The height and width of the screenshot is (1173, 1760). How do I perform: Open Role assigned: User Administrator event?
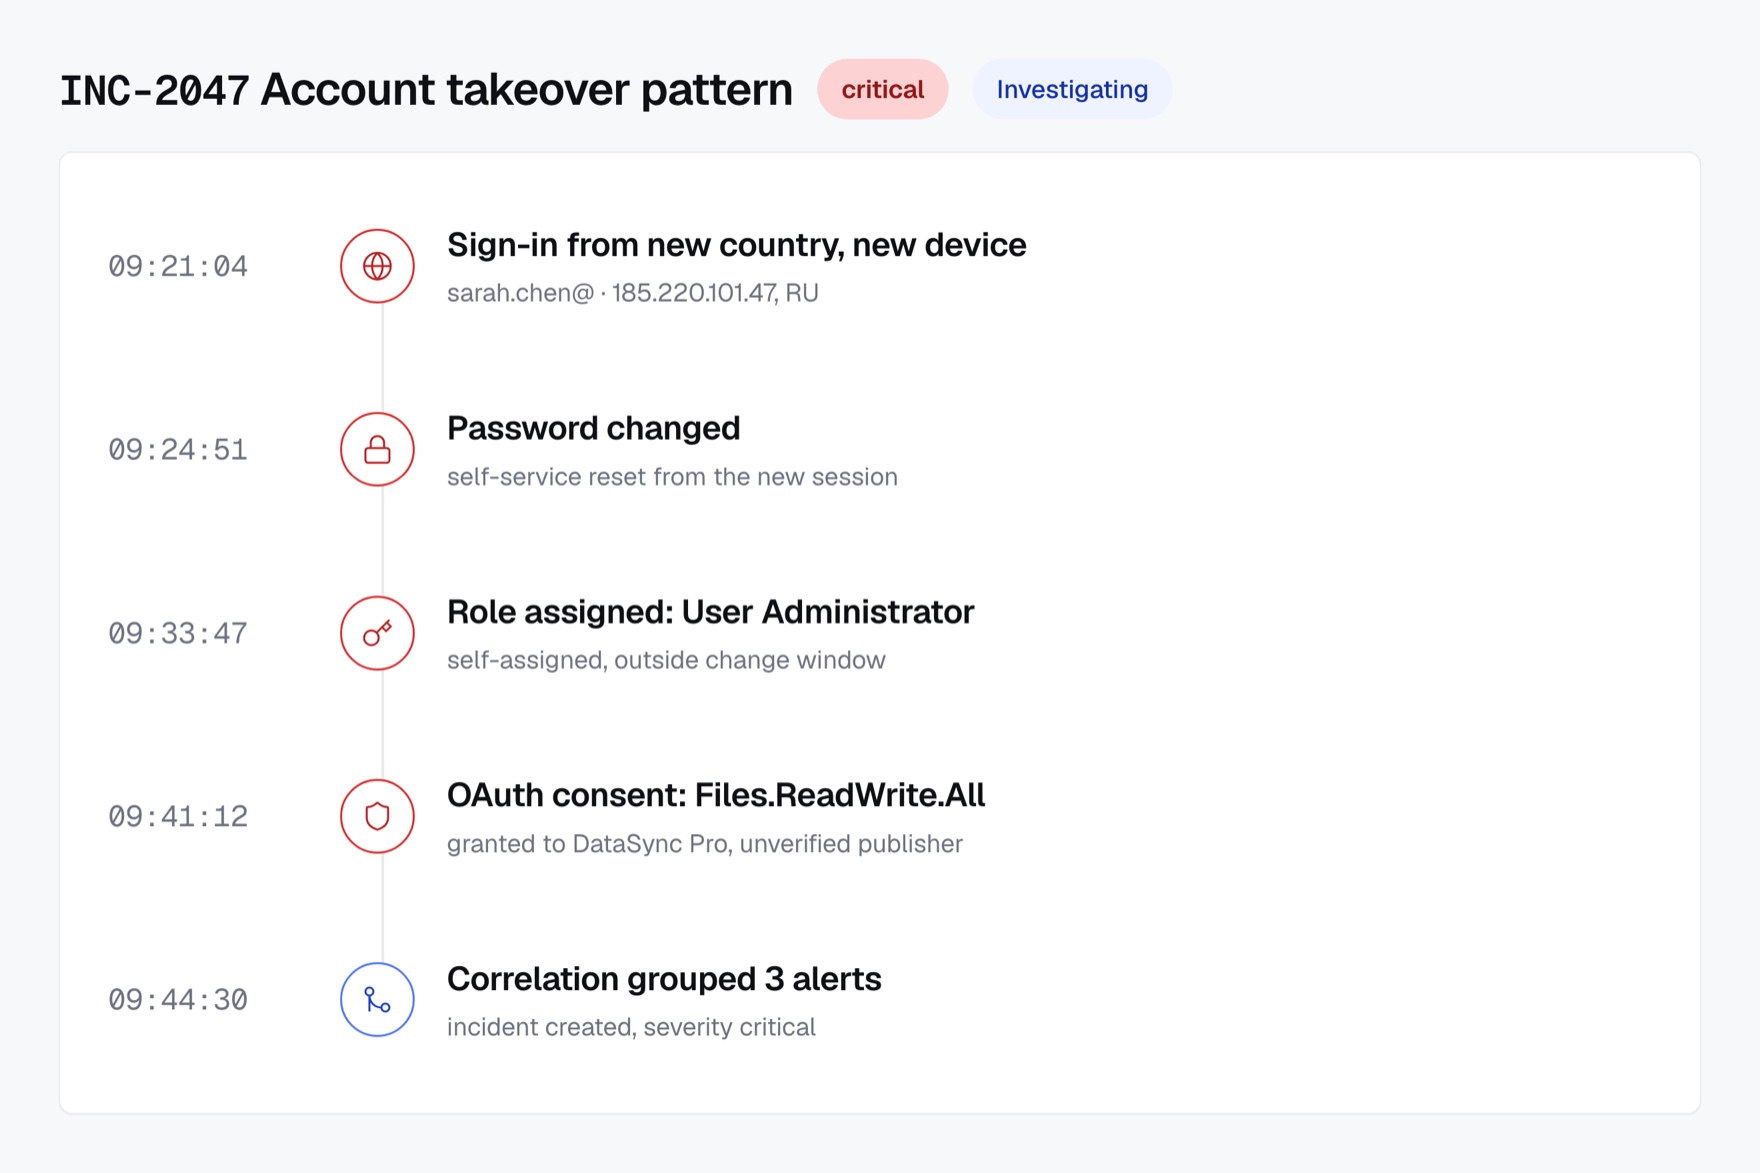pos(710,612)
